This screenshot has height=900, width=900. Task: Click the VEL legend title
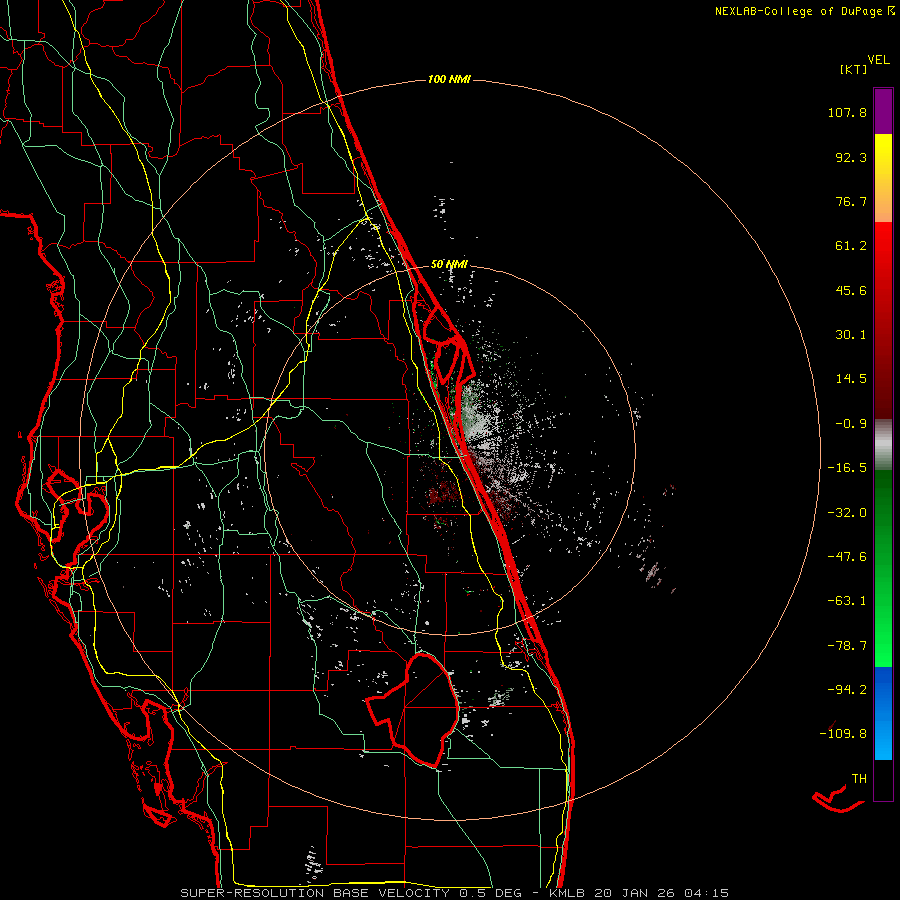pyautogui.click(x=878, y=60)
